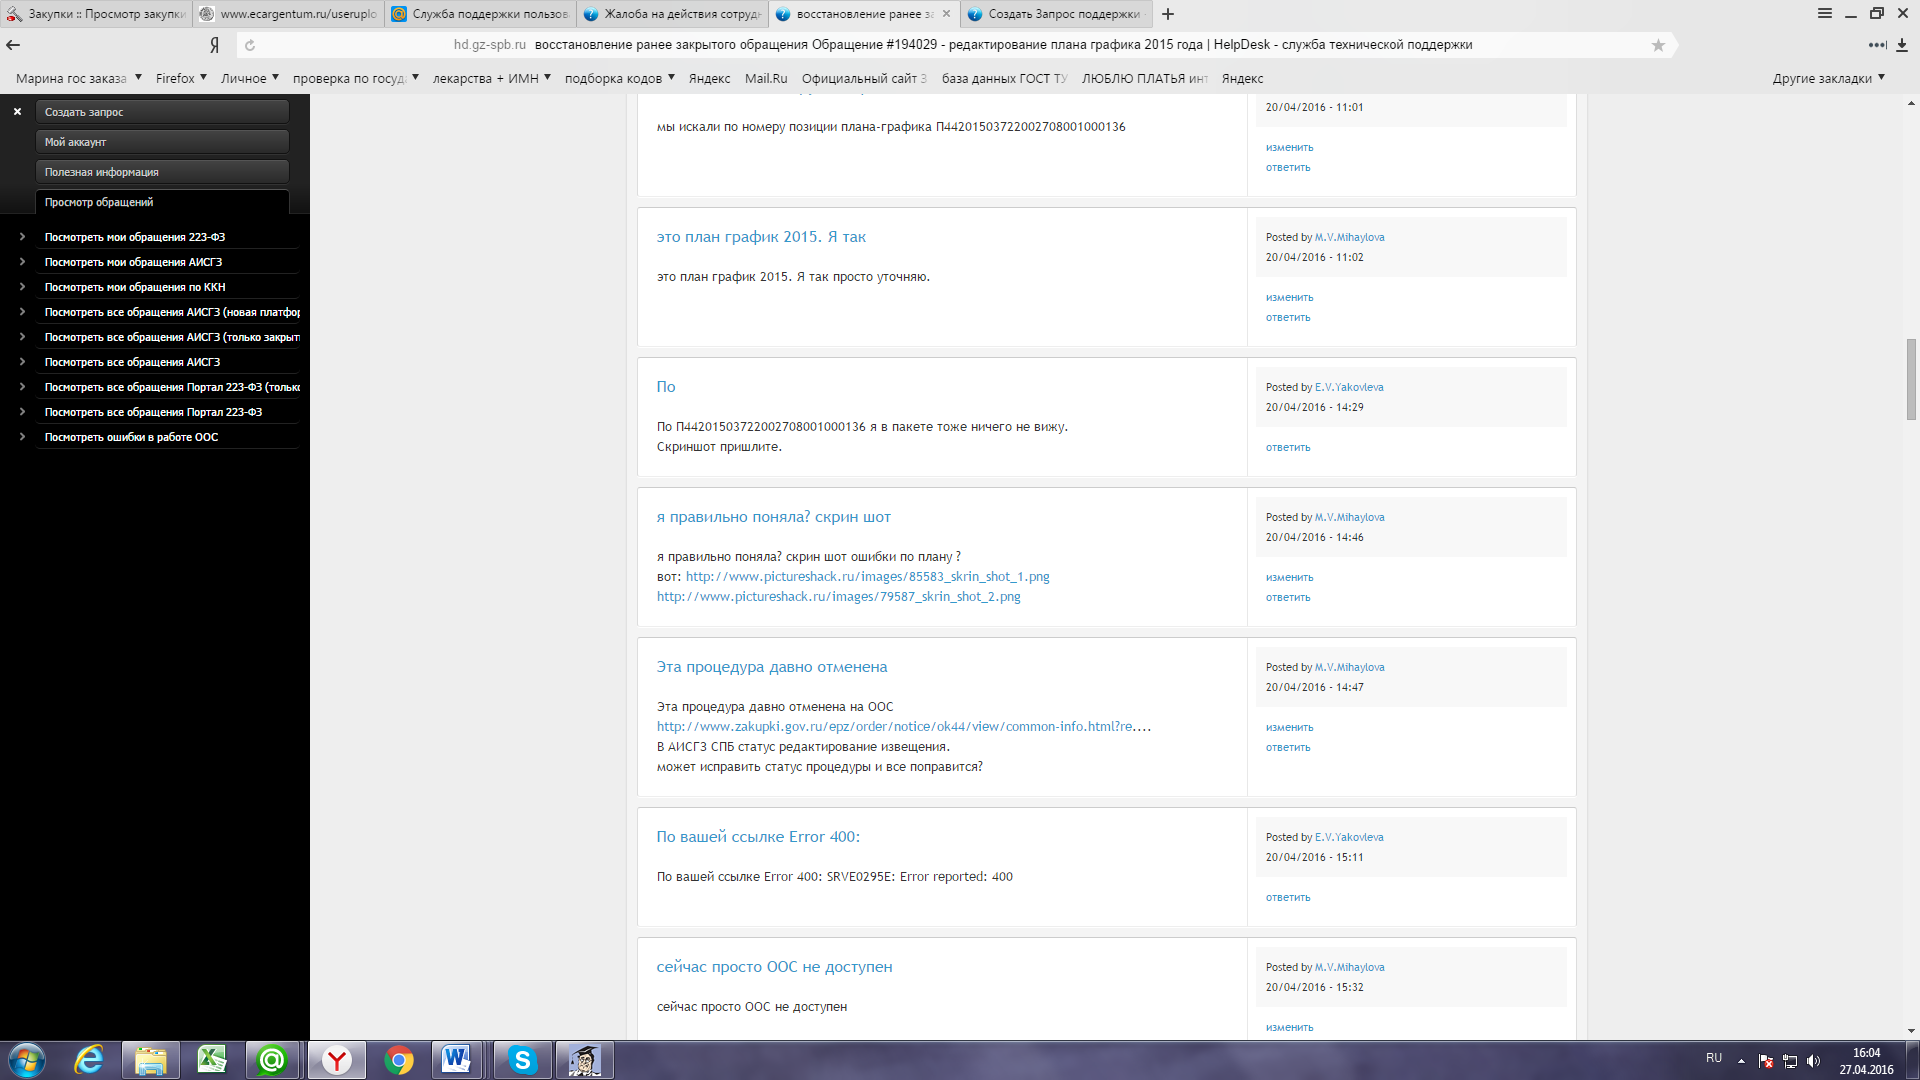1920x1080 pixels.
Task: Switch the RU language indicator
Action: (1714, 1058)
